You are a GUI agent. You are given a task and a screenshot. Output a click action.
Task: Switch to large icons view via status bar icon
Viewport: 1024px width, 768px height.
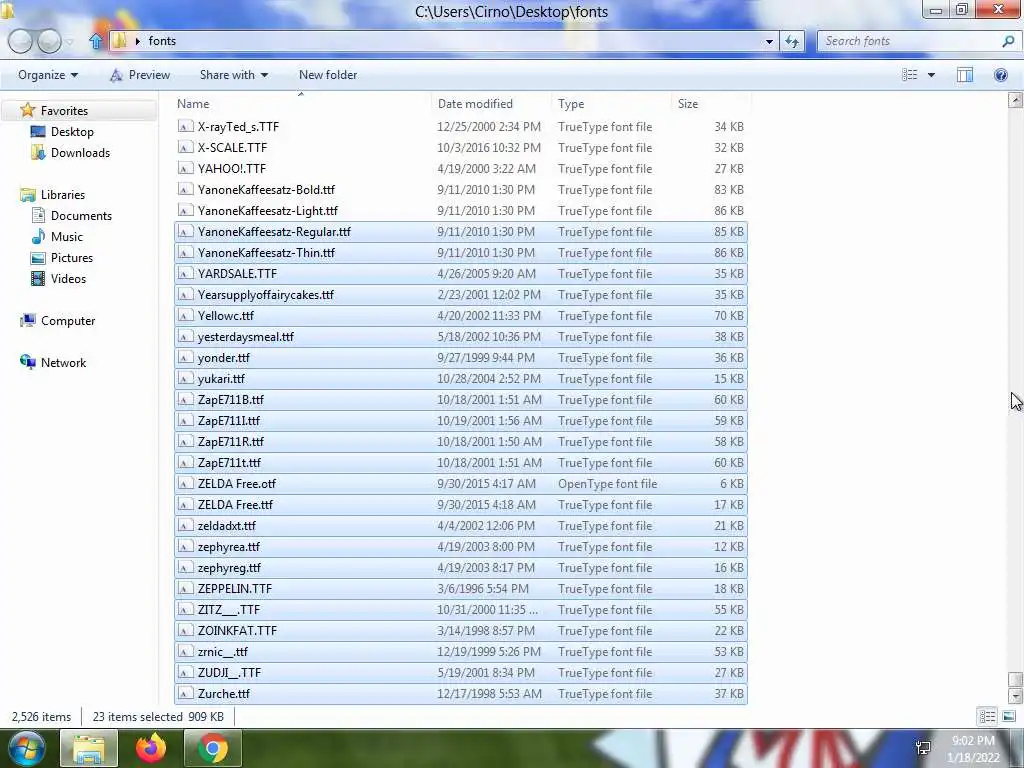[x=1009, y=717]
